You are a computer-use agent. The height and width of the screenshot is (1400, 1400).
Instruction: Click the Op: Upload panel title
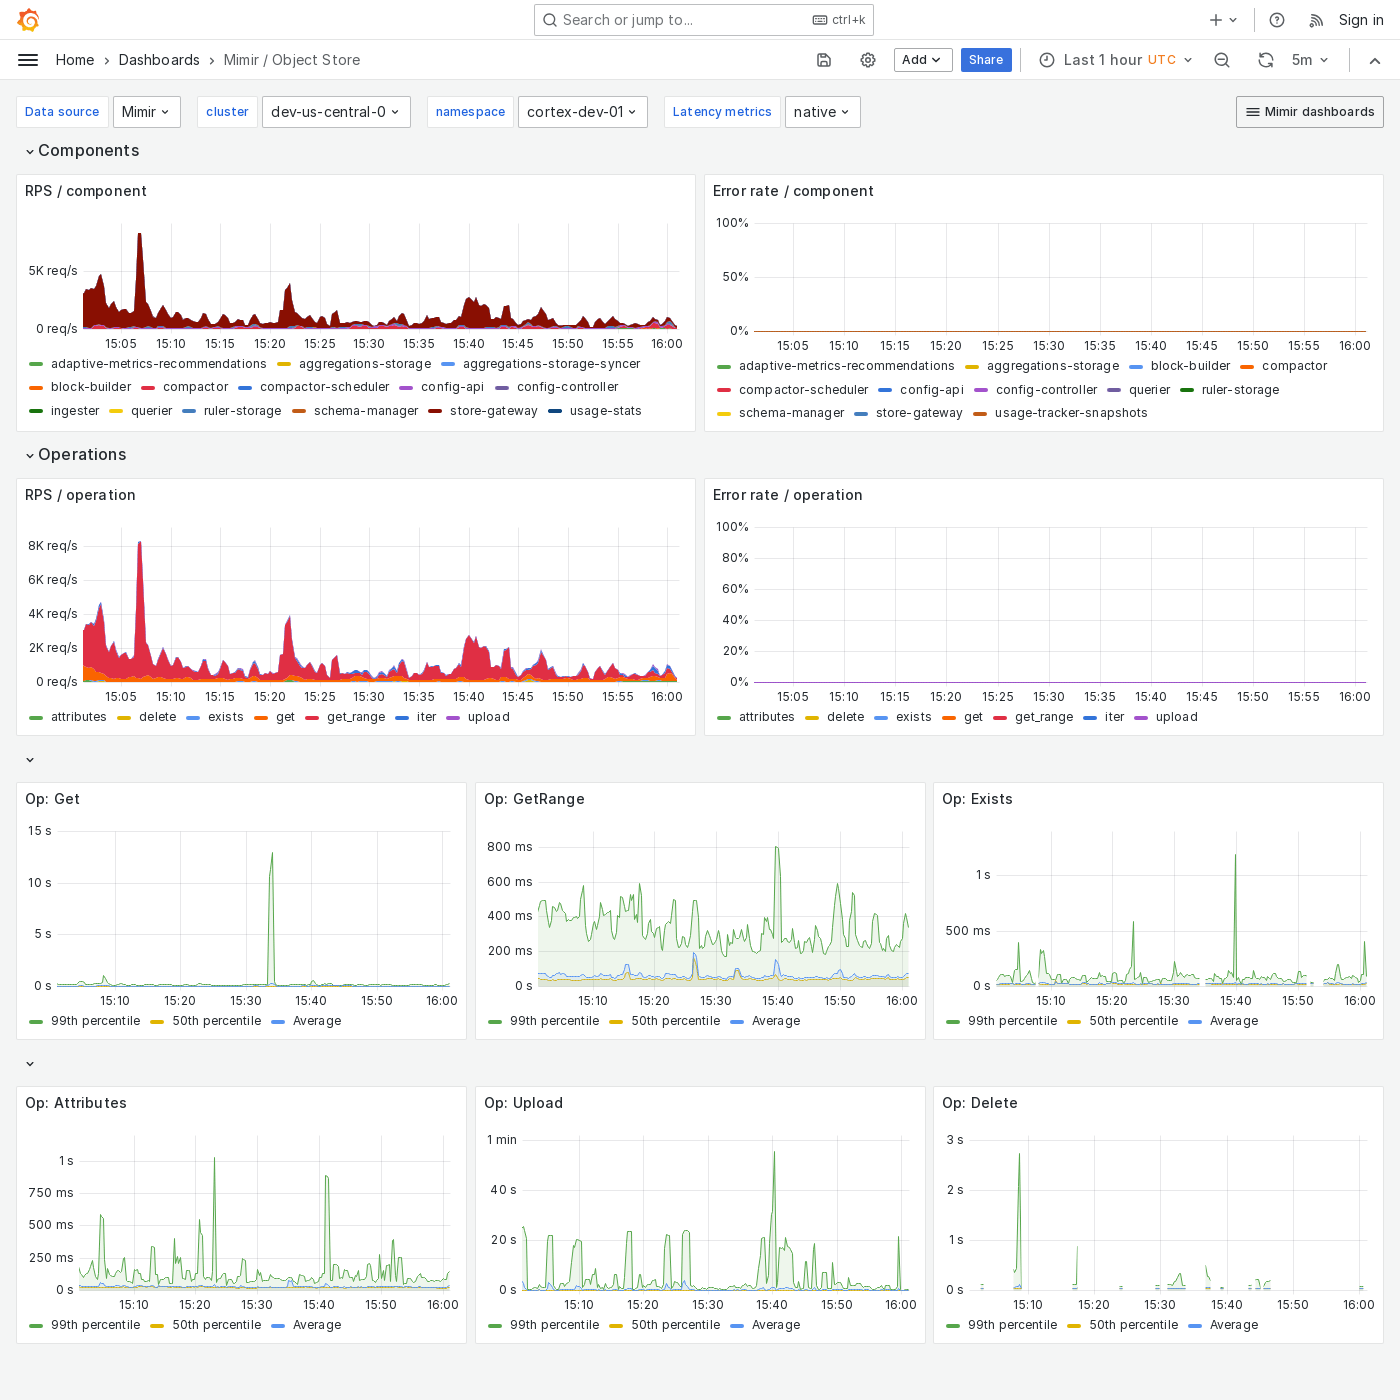(x=523, y=1103)
